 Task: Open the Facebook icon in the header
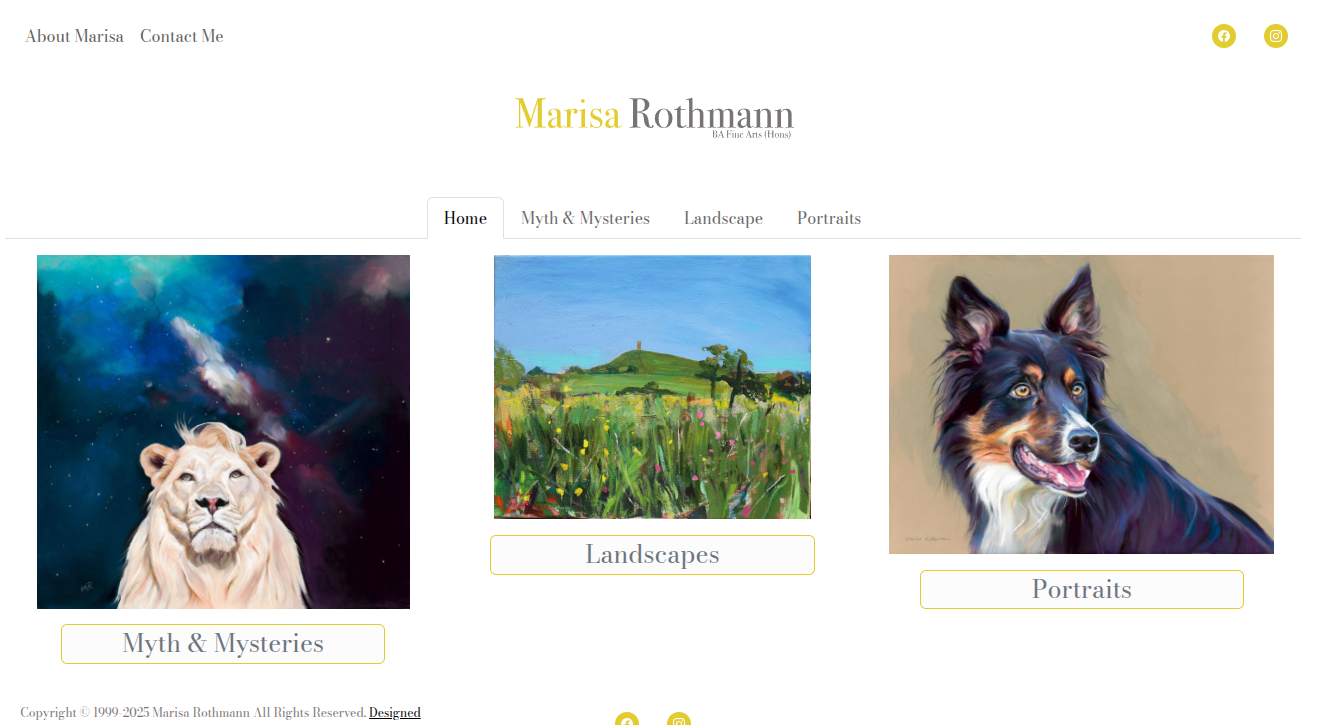(x=1223, y=36)
